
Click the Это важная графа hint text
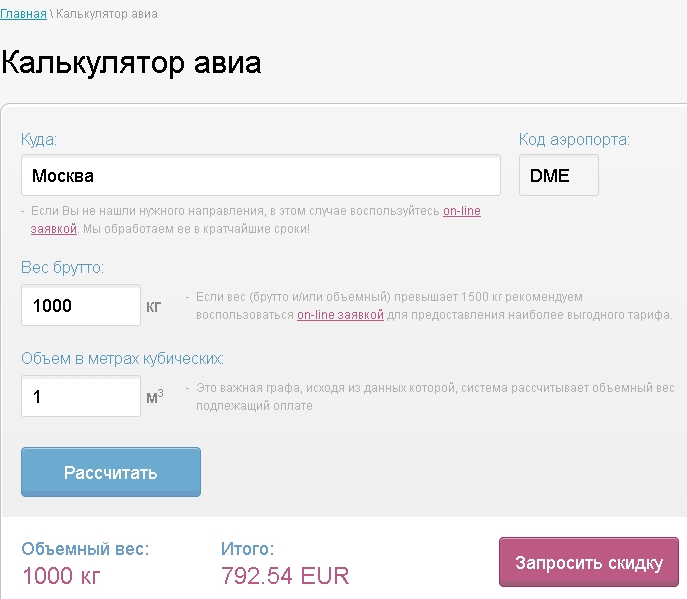coord(435,397)
